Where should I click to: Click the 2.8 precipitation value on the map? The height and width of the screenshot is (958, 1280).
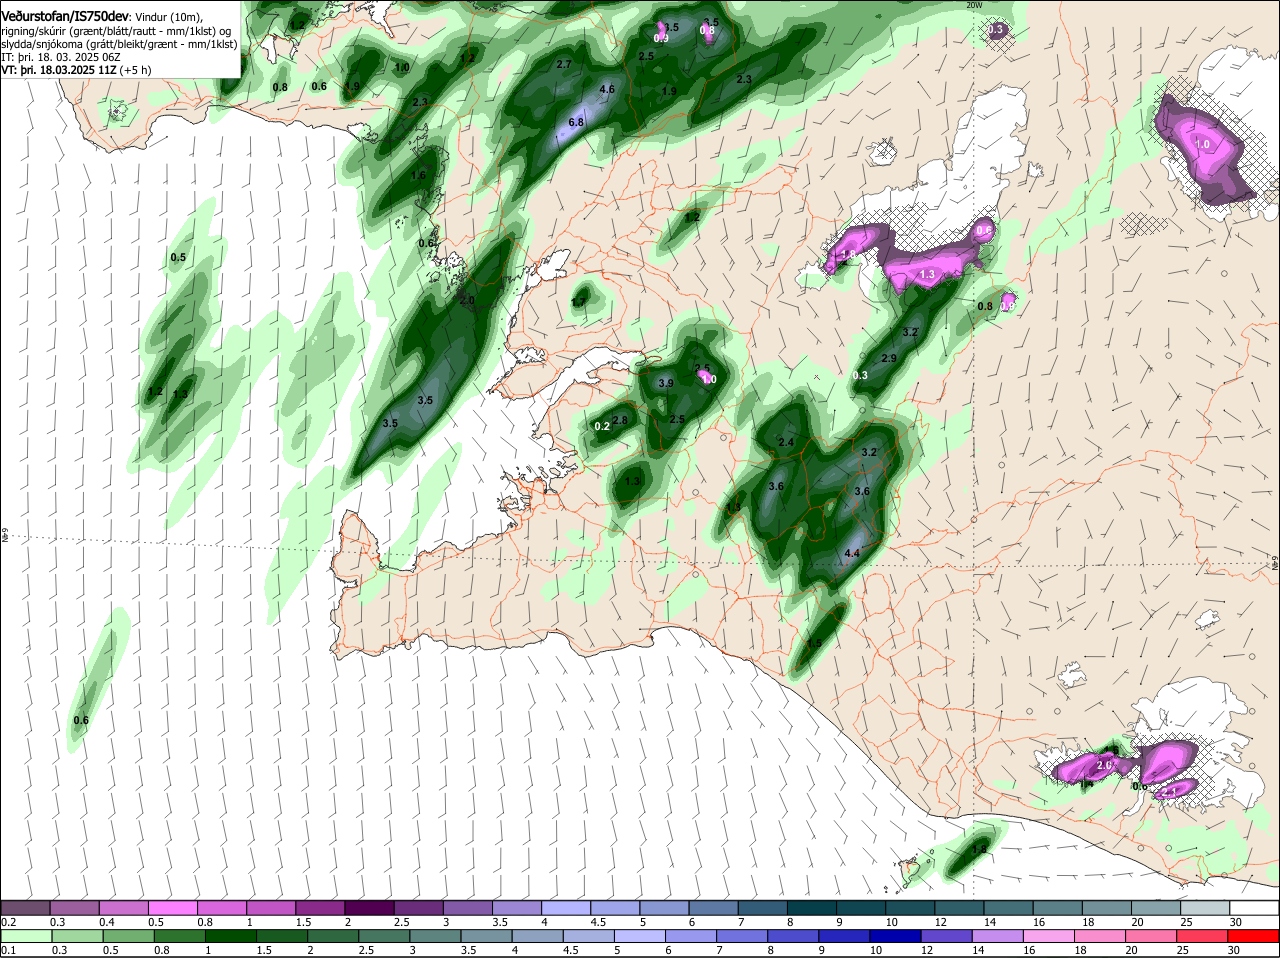tap(620, 420)
